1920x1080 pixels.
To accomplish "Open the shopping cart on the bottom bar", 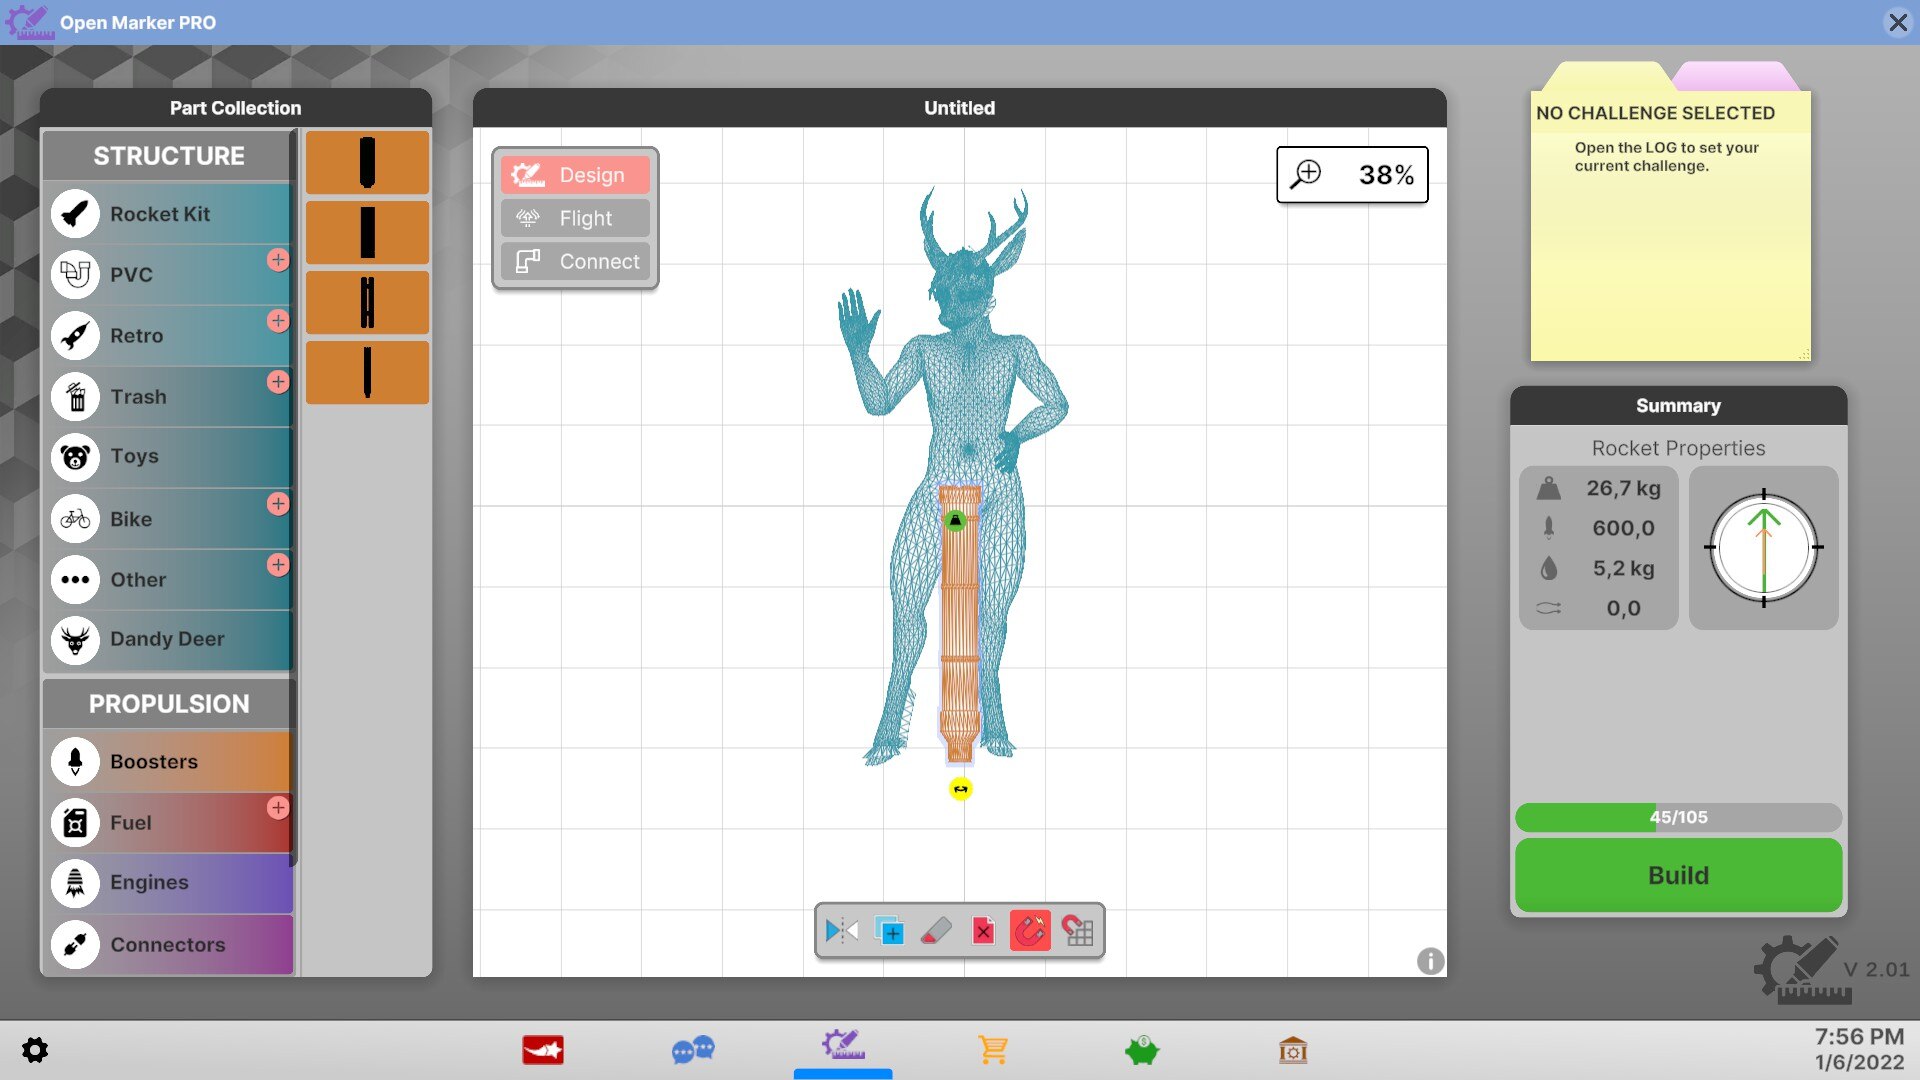I will click(x=993, y=1050).
